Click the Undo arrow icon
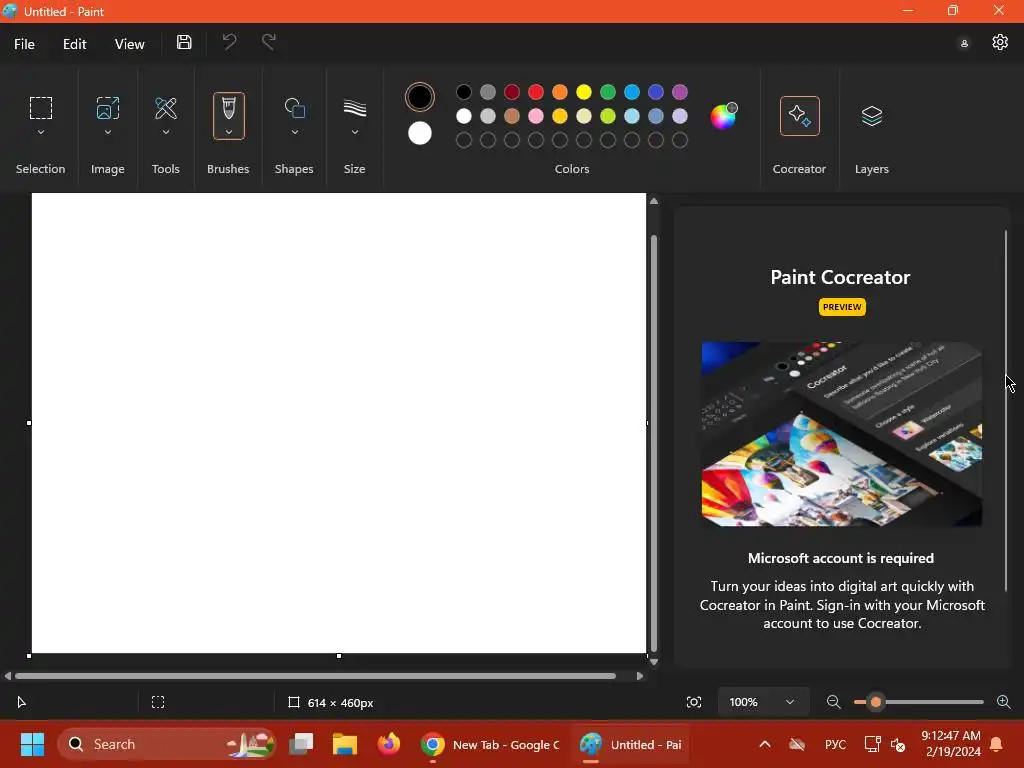 [229, 42]
